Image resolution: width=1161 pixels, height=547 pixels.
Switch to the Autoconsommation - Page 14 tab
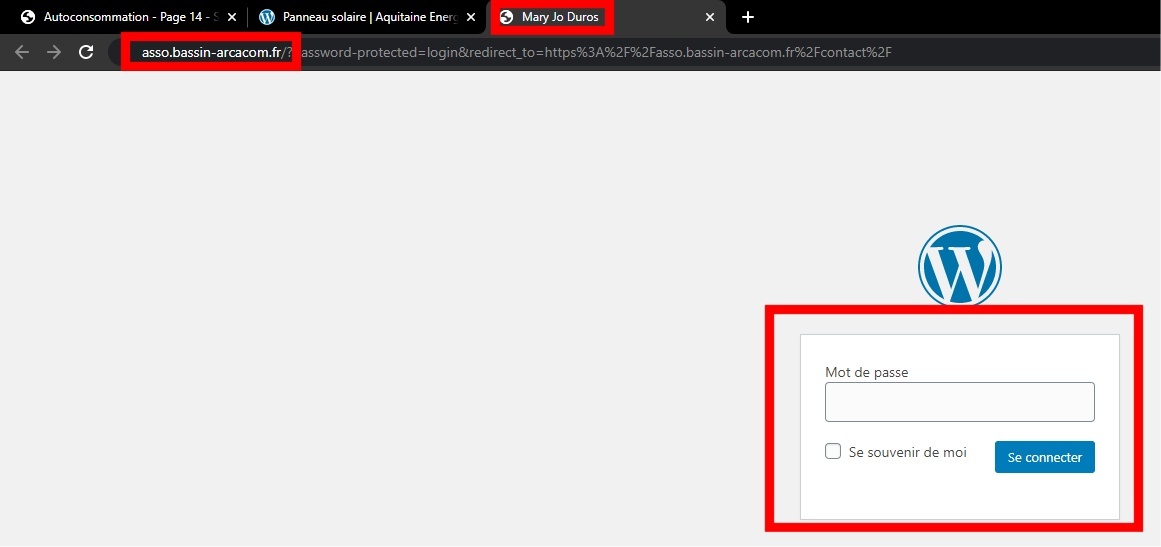click(130, 17)
